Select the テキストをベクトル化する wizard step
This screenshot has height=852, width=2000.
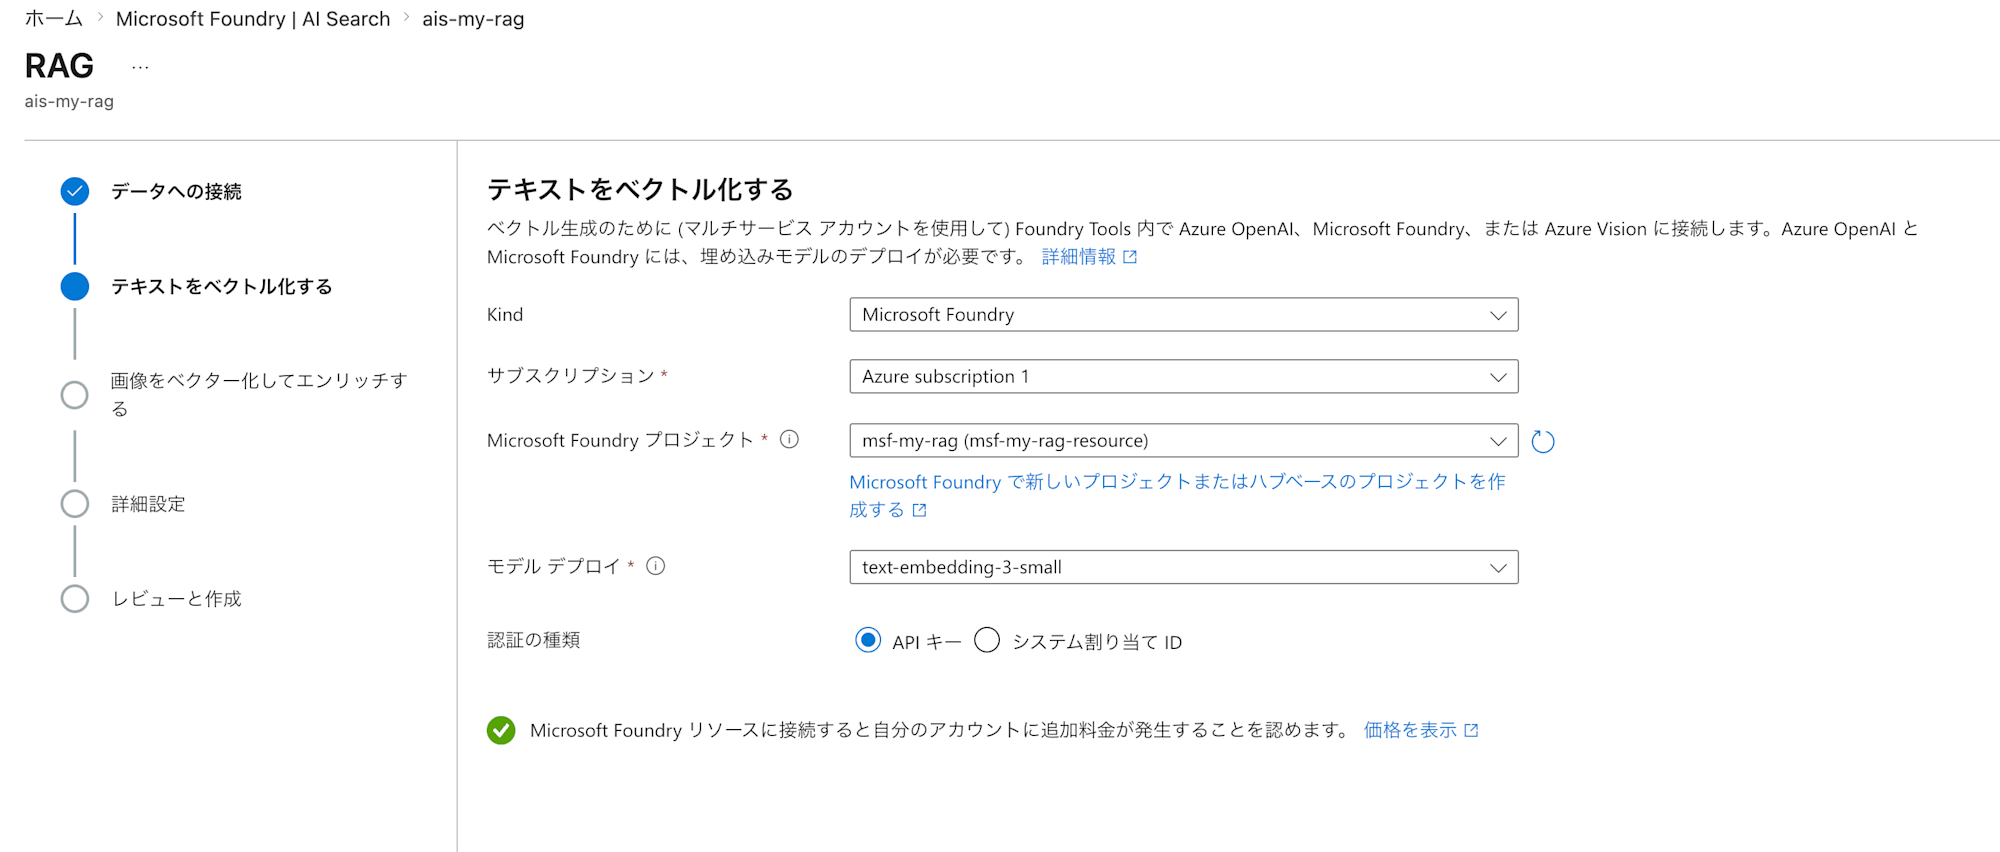pos(221,286)
